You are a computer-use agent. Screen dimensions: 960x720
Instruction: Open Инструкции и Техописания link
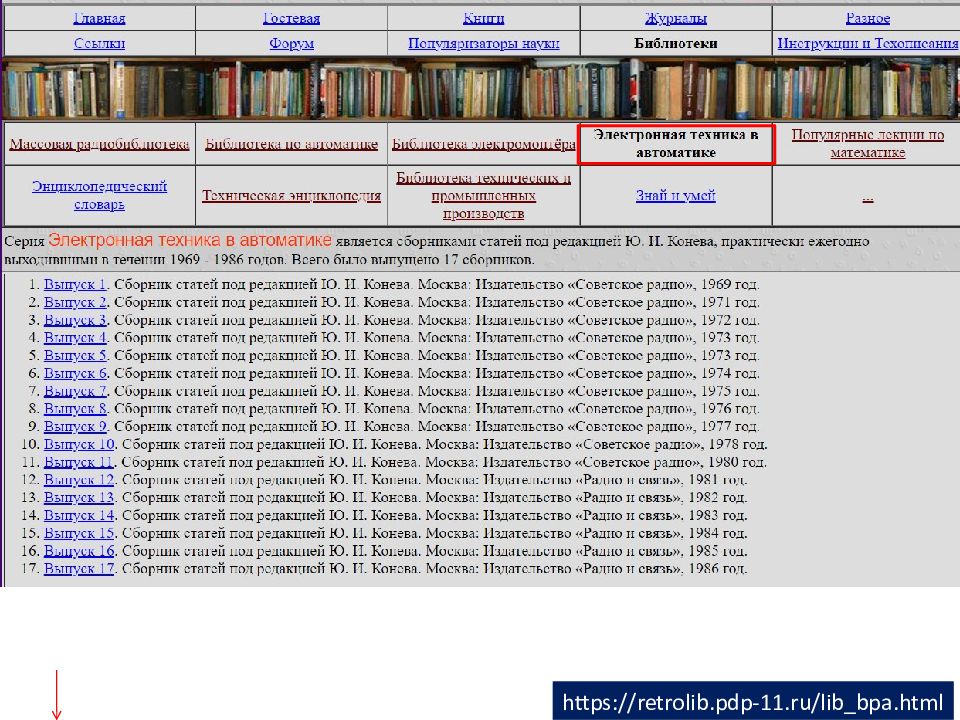[867, 44]
